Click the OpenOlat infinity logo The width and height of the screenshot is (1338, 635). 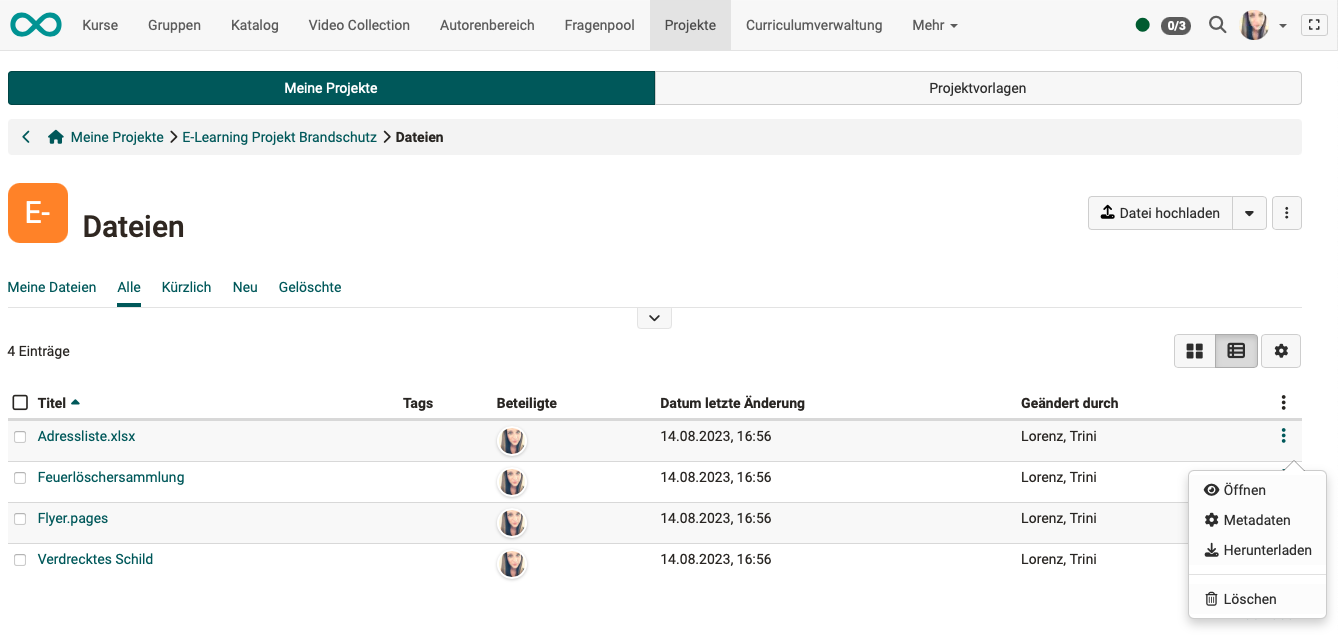(x=36, y=25)
